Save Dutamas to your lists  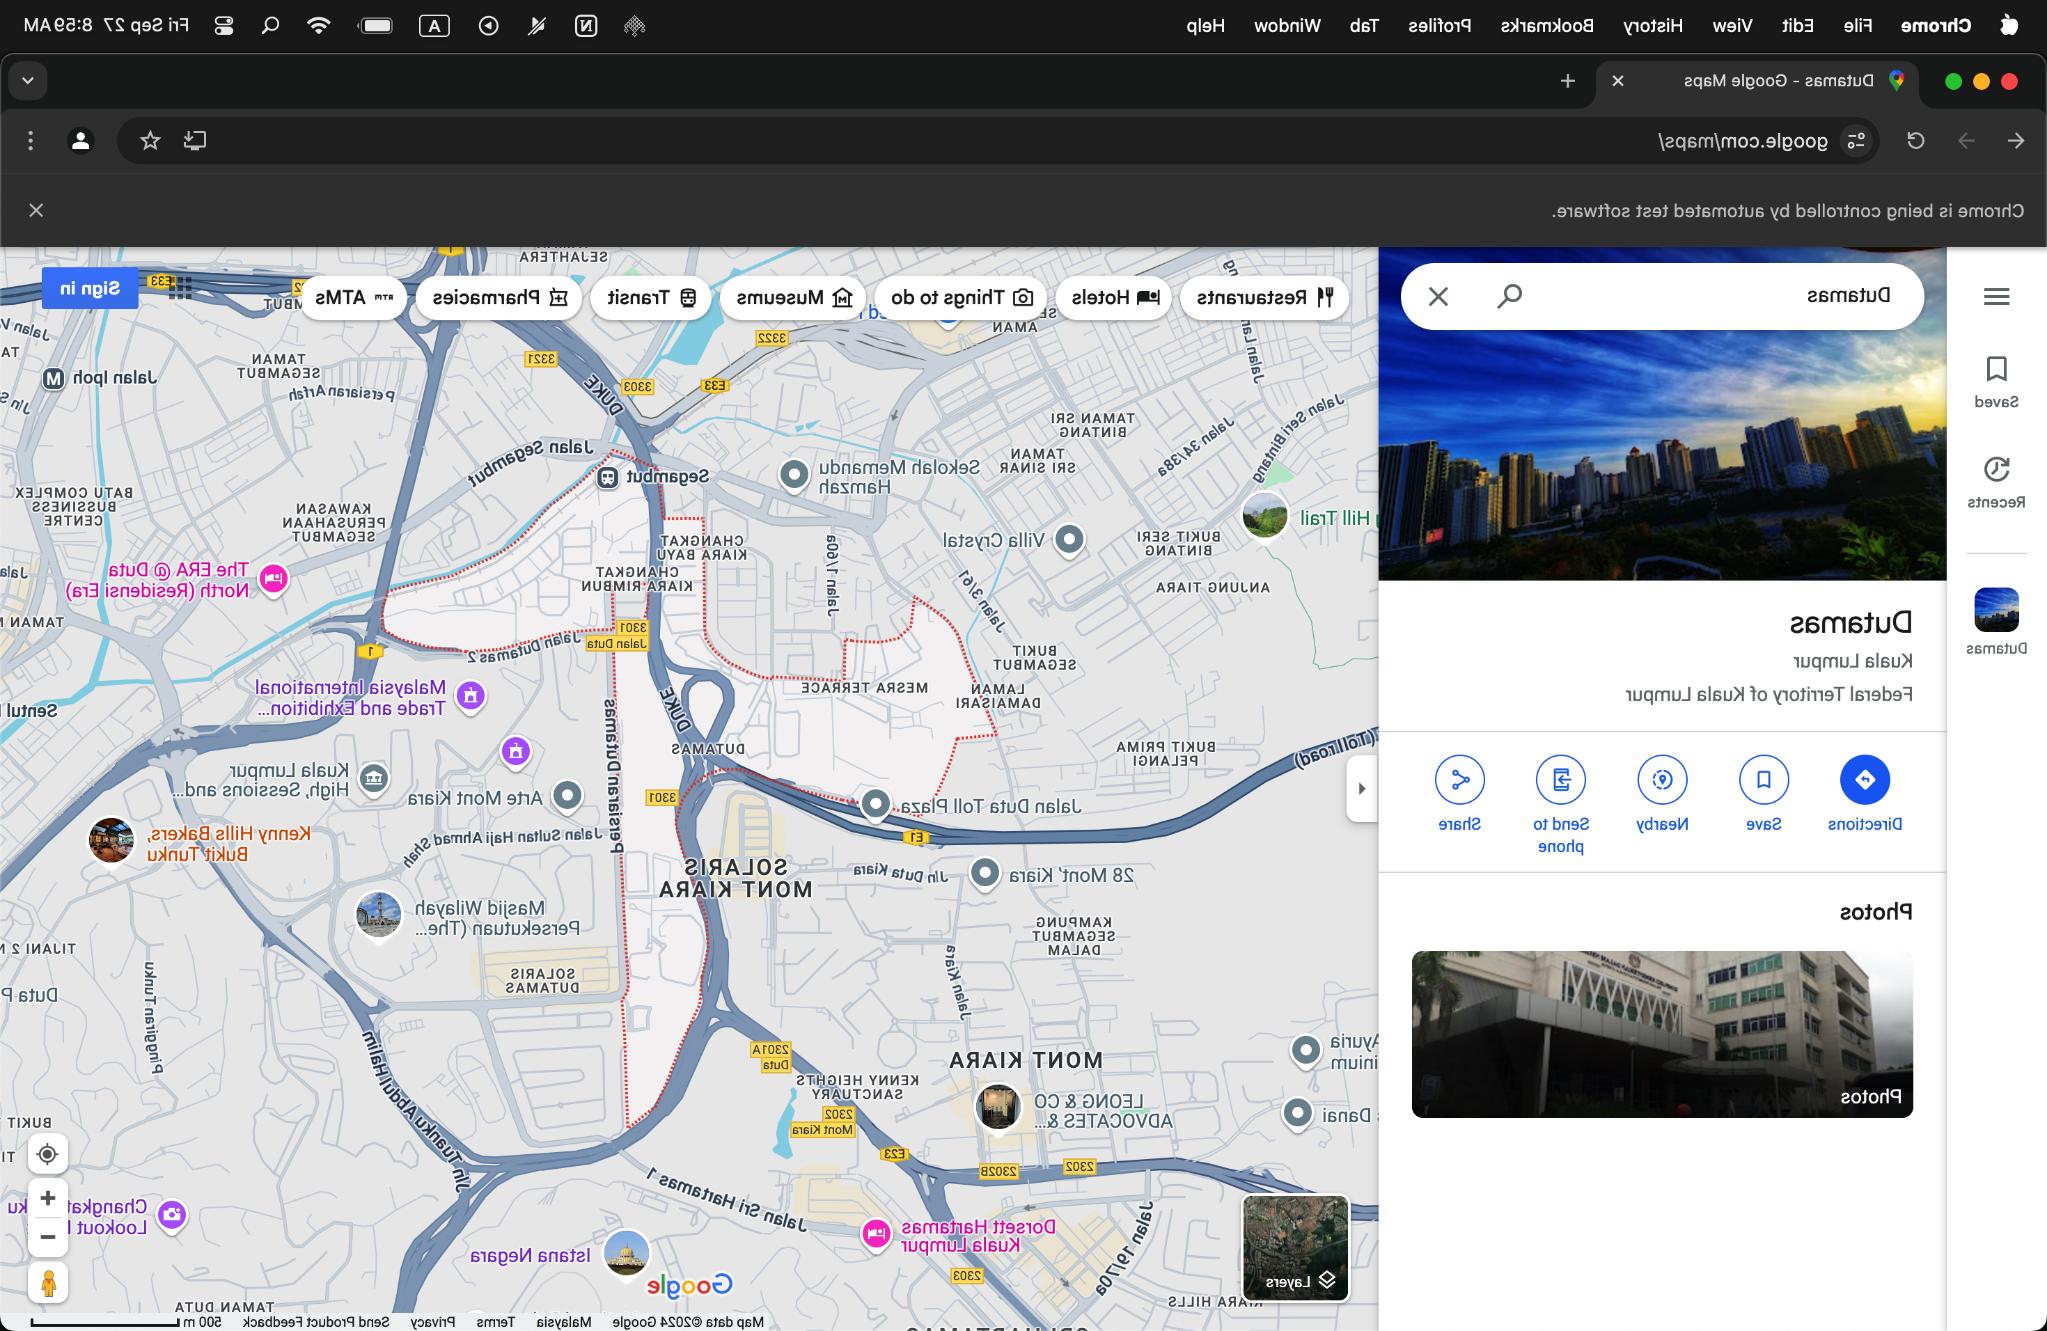(1763, 794)
